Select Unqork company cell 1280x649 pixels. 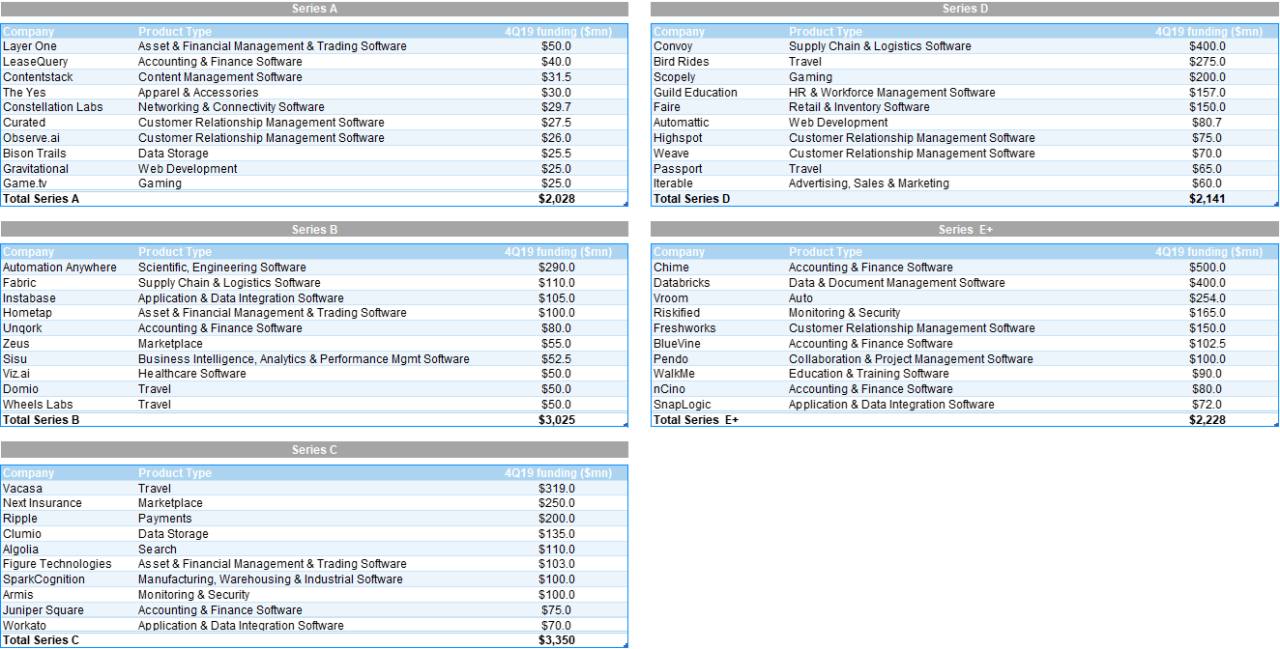click(x=23, y=328)
